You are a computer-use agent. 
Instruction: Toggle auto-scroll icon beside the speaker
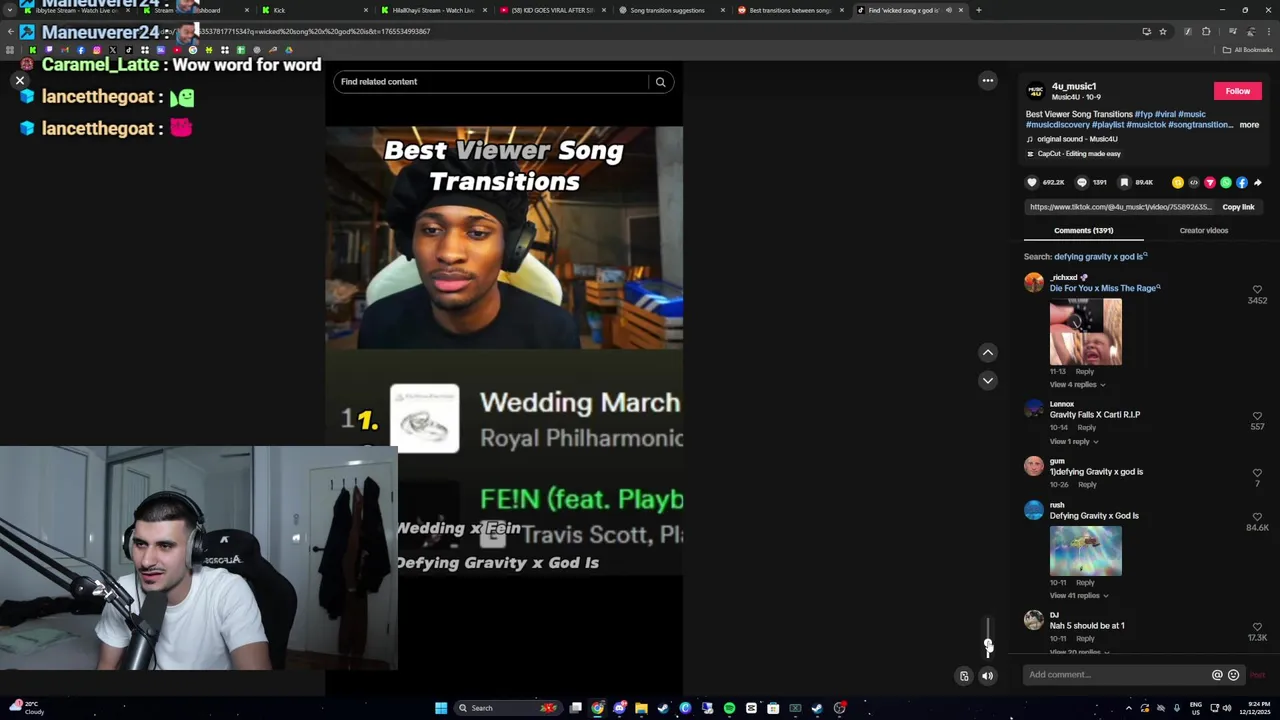point(964,676)
